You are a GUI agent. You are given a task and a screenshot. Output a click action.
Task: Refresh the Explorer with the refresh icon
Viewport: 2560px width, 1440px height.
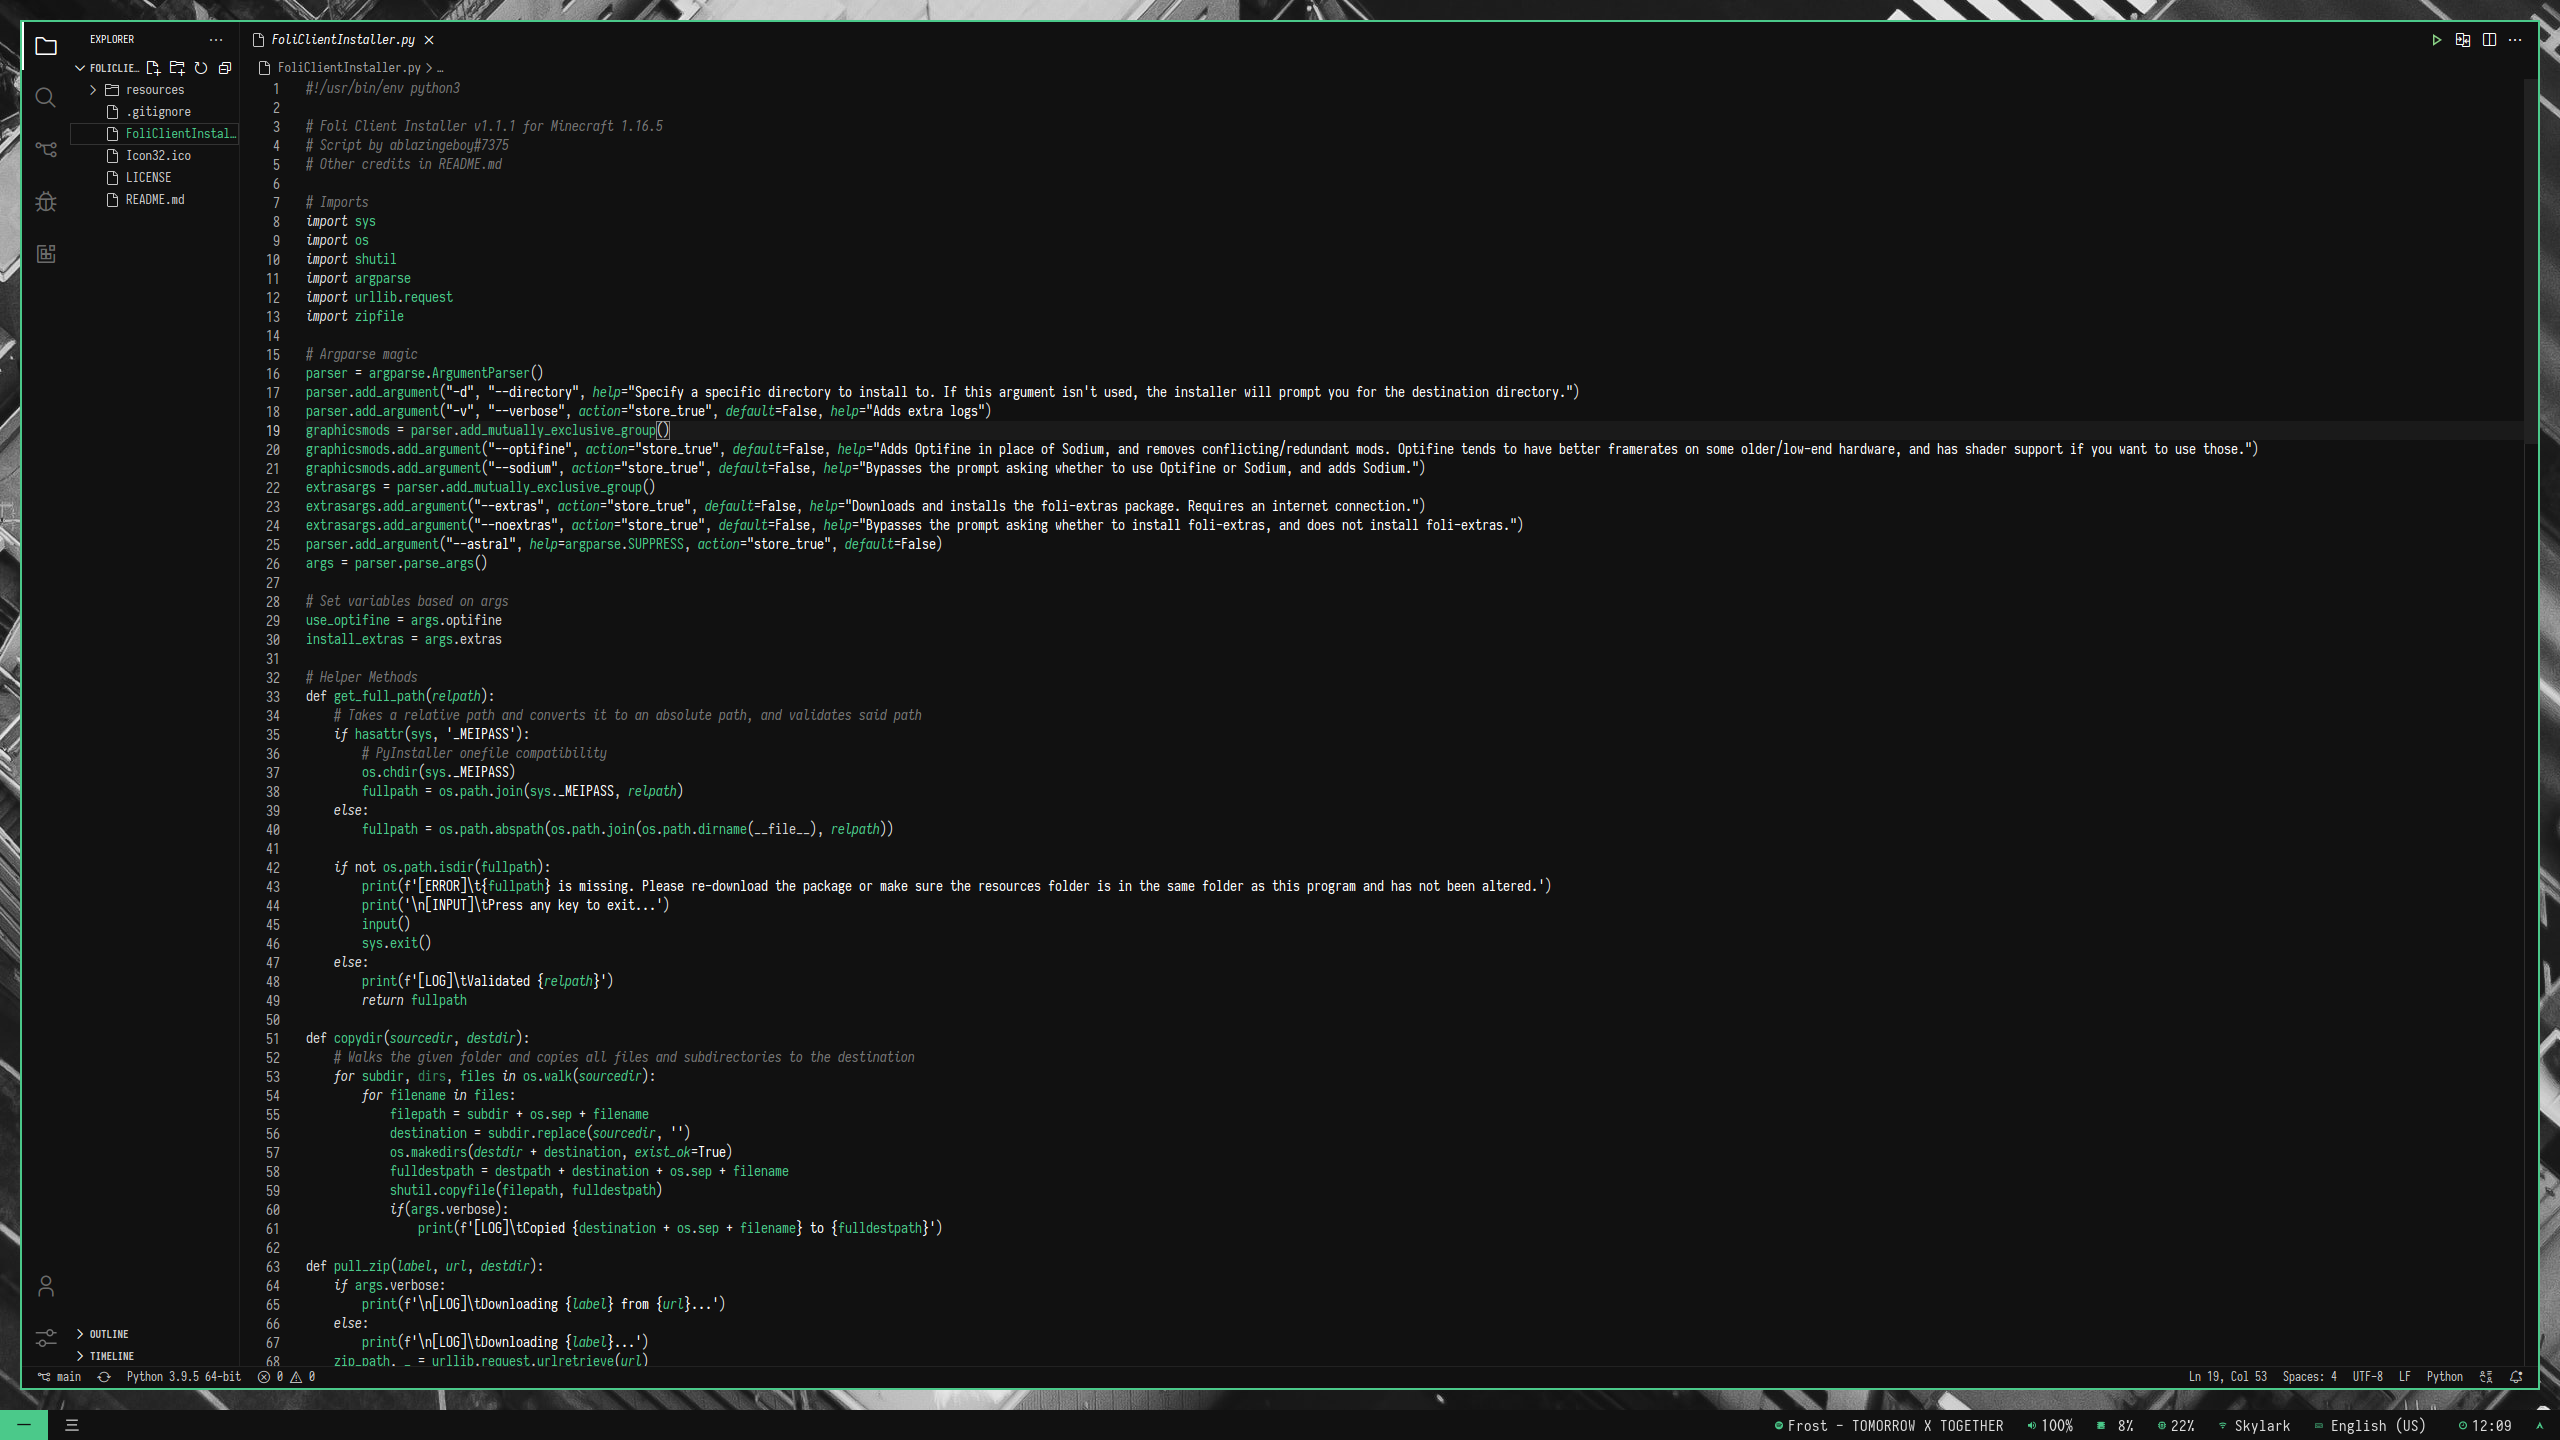tap(200, 68)
